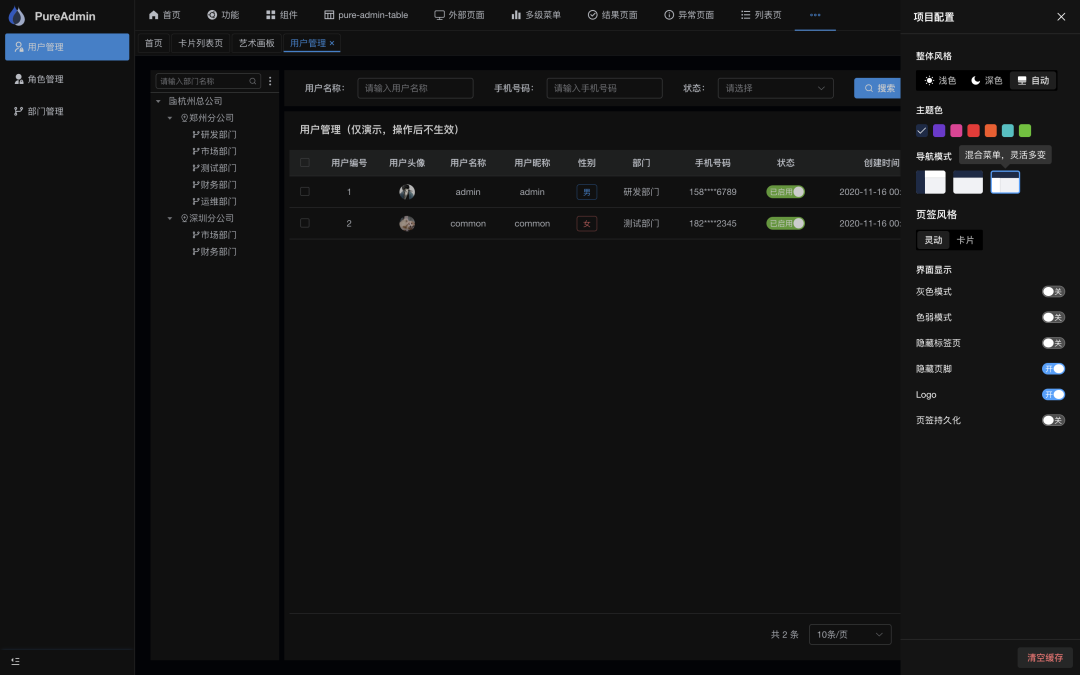Close the 项目配置 settings panel

coord(1061,16)
